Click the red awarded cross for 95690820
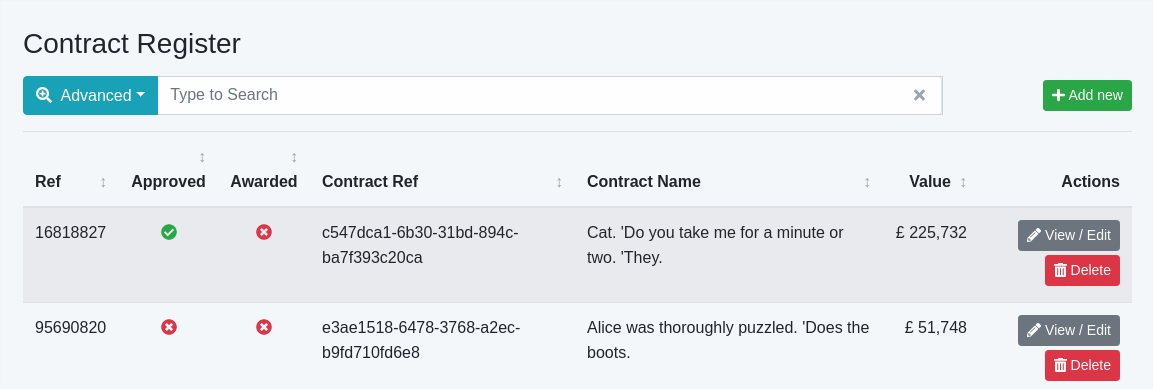1153x389 pixels. (x=264, y=327)
